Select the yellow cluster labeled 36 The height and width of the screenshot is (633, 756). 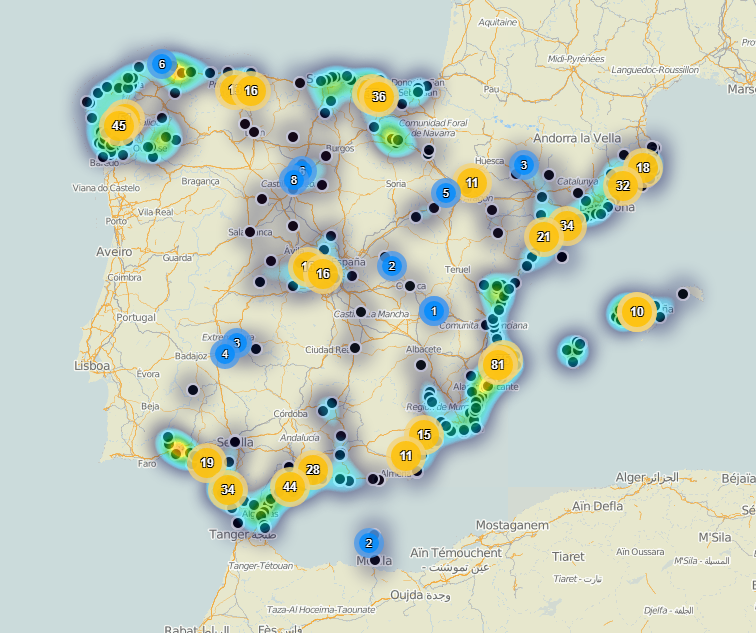(378, 96)
